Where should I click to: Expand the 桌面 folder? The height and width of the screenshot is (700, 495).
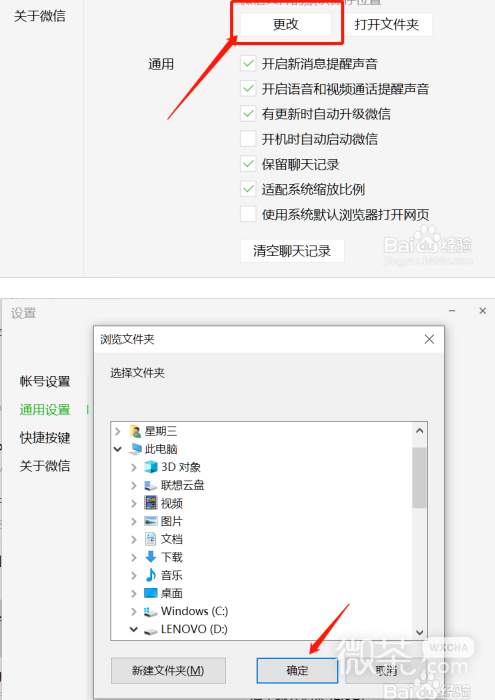(134, 593)
